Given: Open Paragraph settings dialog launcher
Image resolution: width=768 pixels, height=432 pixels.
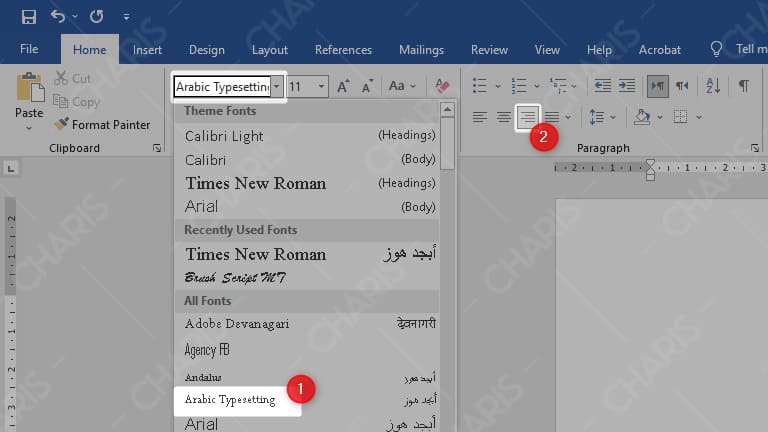Looking at the screenshot, I should coord(755,148).
